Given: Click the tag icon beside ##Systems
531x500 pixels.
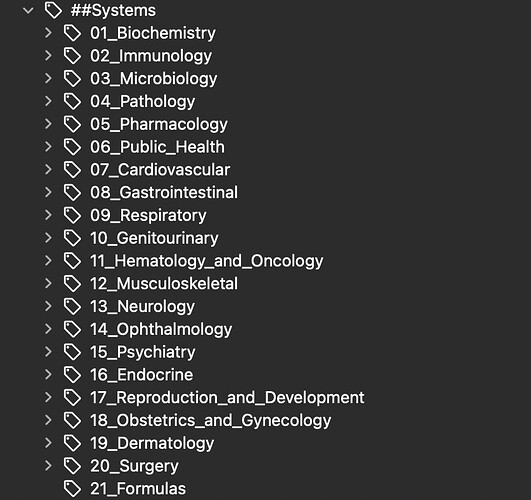Looking at the screenshot, I should point(53,10).
